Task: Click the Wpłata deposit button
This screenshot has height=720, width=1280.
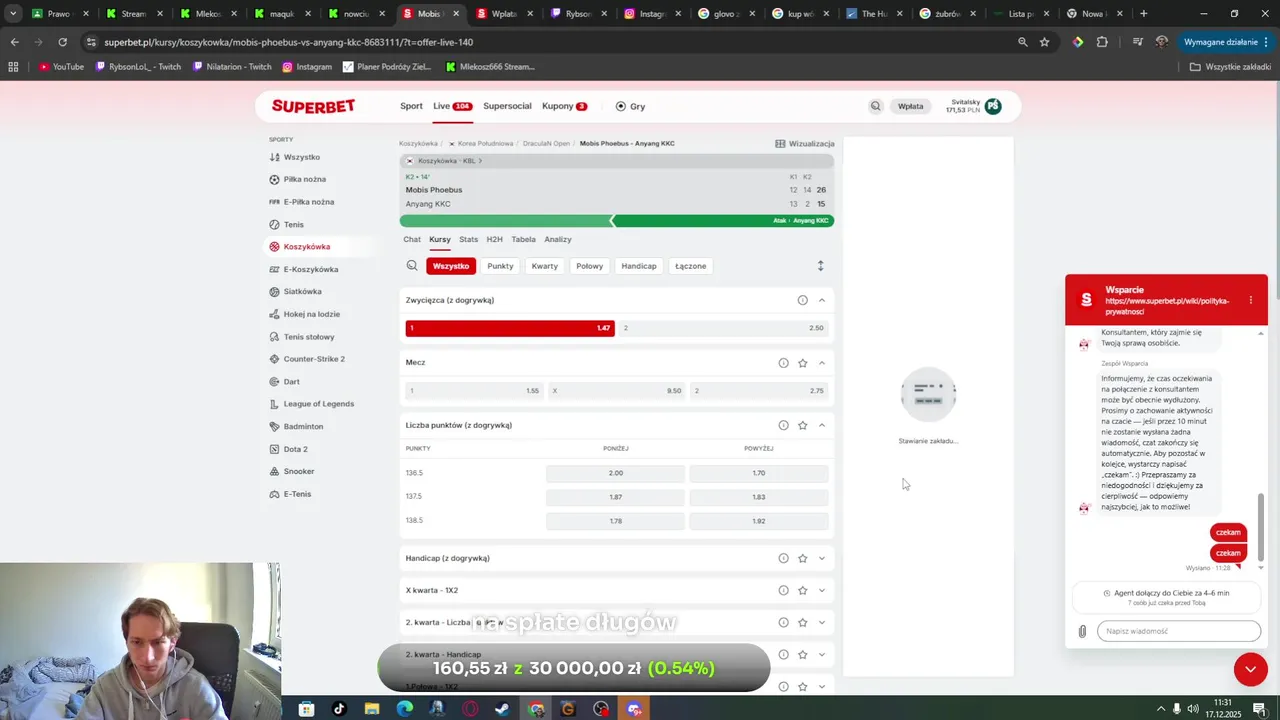Action: pyautogui.click(x=910, y=106)
